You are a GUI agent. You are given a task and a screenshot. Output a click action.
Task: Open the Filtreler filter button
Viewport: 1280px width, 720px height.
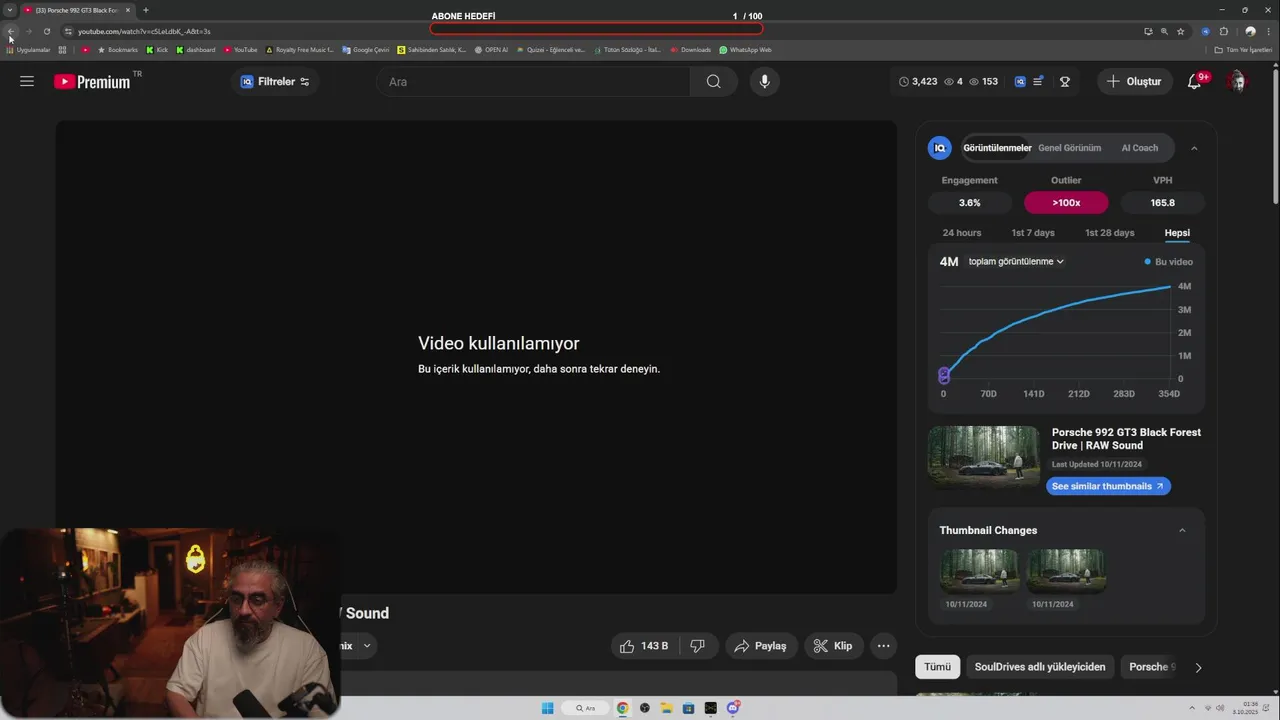pos(275,82)
